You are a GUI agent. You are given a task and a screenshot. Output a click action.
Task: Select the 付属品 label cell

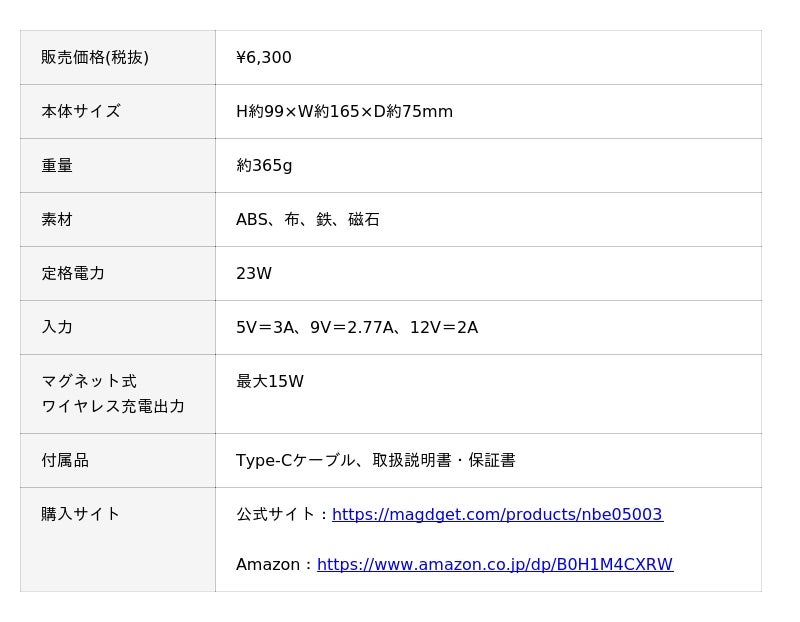tap(118, 461)
